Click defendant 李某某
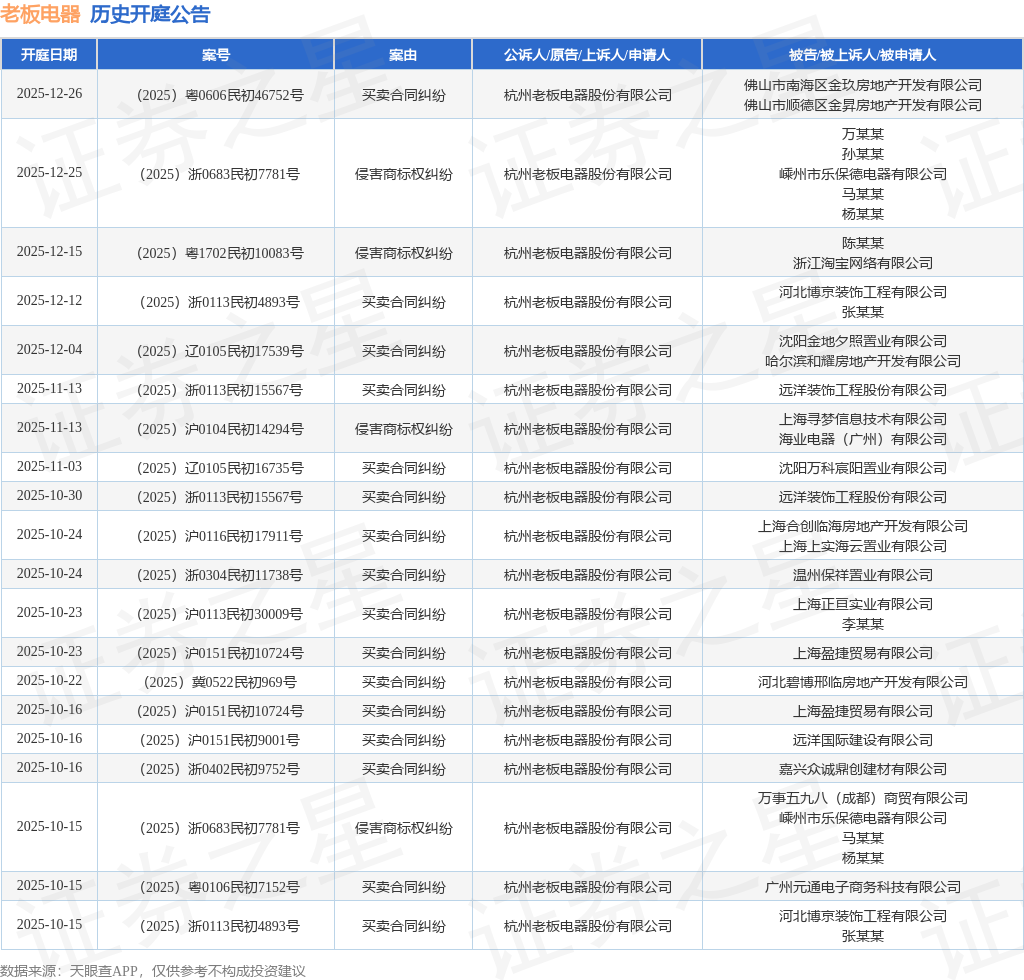Viewport: 1024px width, 980px height. [863, 624]
